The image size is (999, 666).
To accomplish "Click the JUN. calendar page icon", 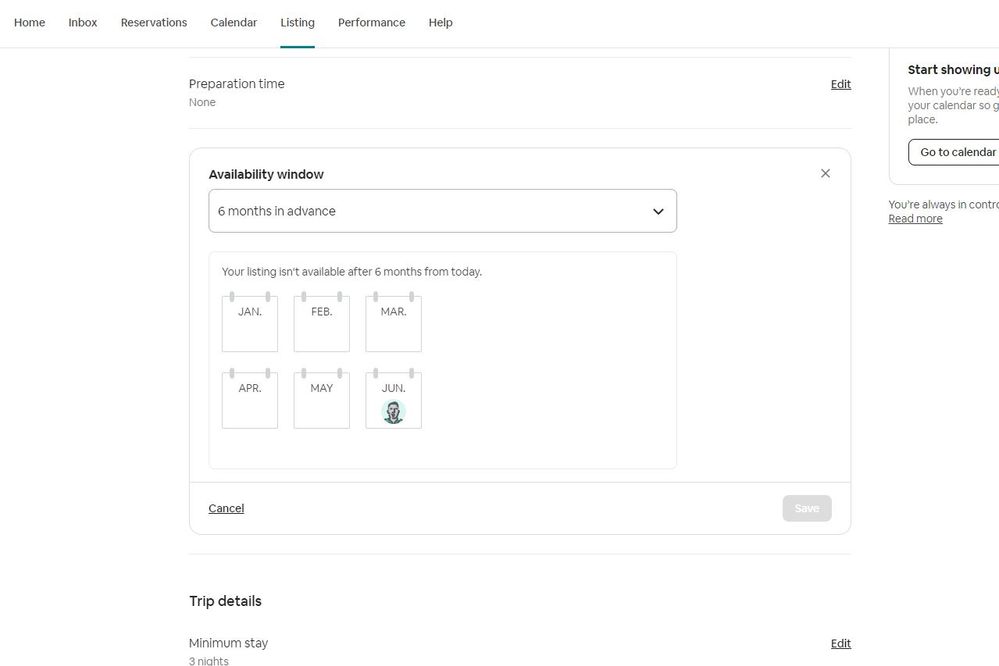I will (x=393, y=389).
